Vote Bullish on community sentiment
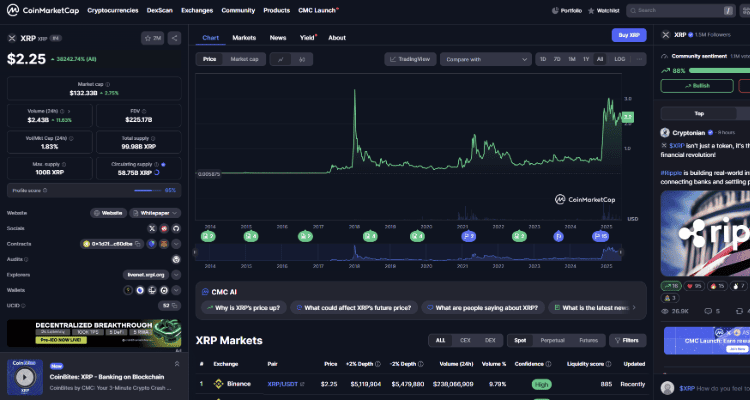The image size is (750, 400). point(697,86)
